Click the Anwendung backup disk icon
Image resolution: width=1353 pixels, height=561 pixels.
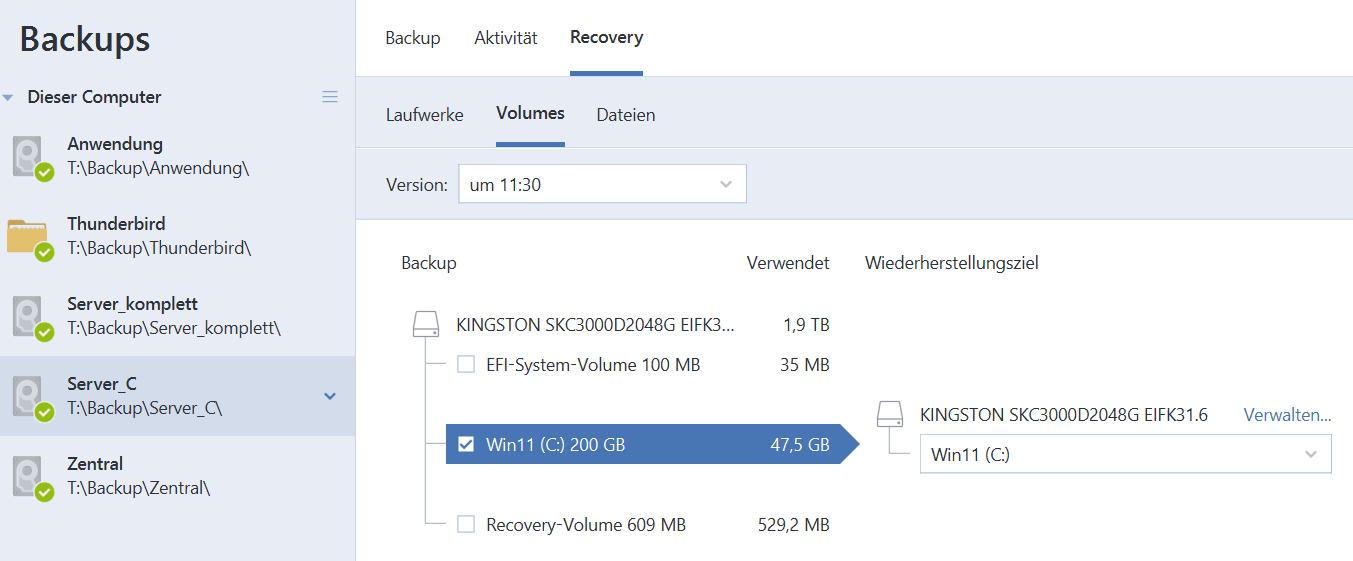pyautogui.click(x=30, y=157)
